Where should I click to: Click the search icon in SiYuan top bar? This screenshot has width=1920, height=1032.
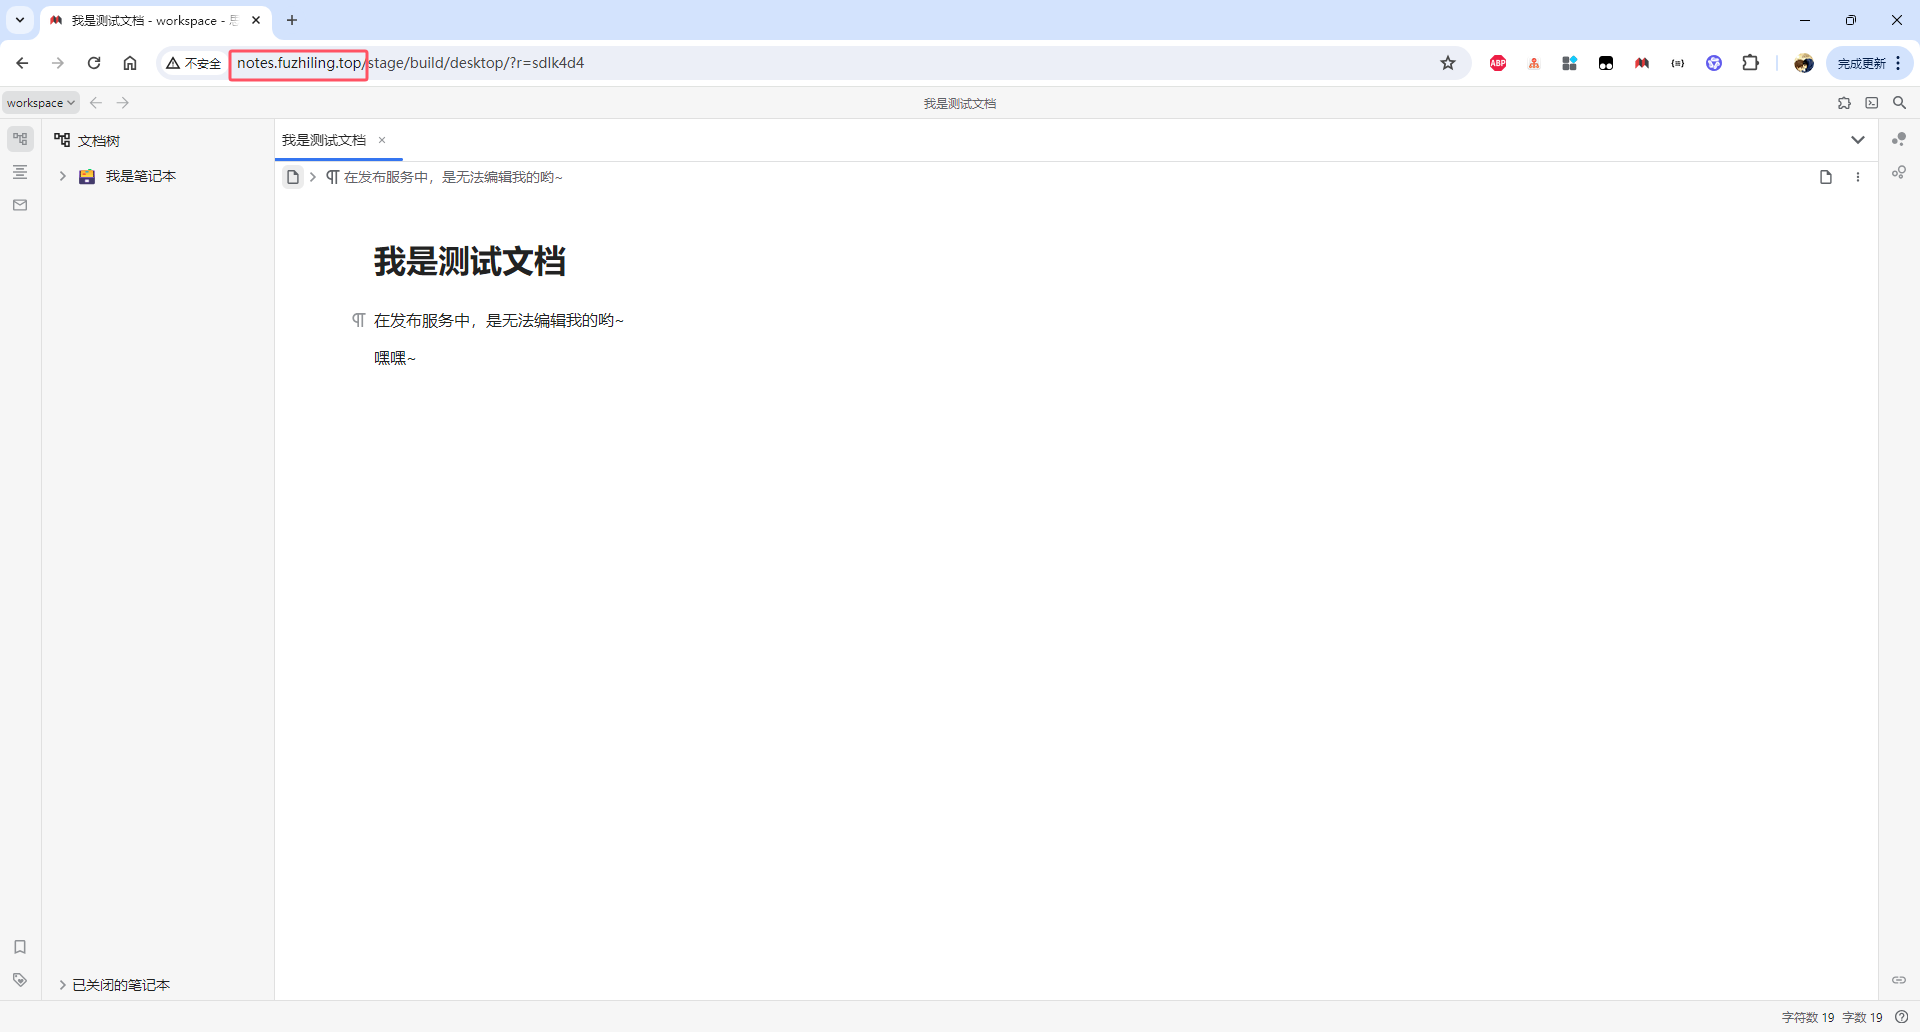click(1900, 103)
